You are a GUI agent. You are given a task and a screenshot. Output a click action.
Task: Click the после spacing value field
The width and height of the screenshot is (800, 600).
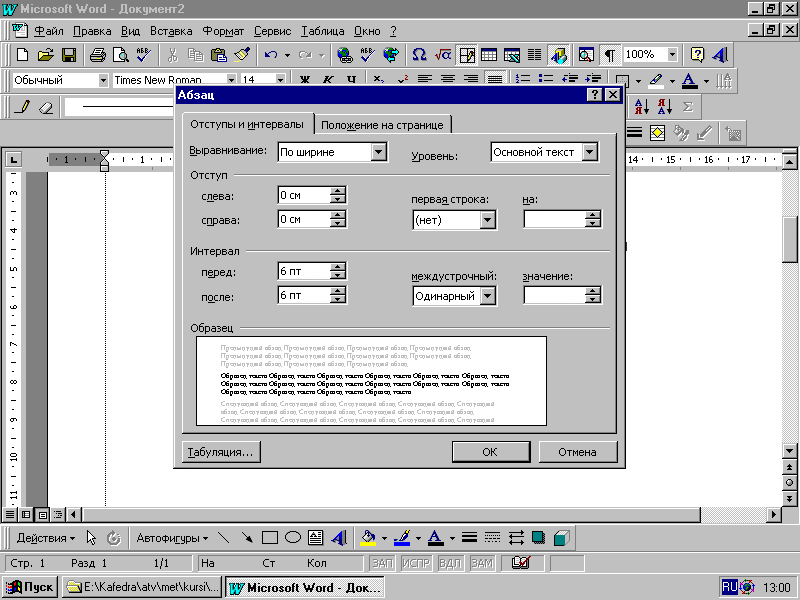click(x=304, y=295)
